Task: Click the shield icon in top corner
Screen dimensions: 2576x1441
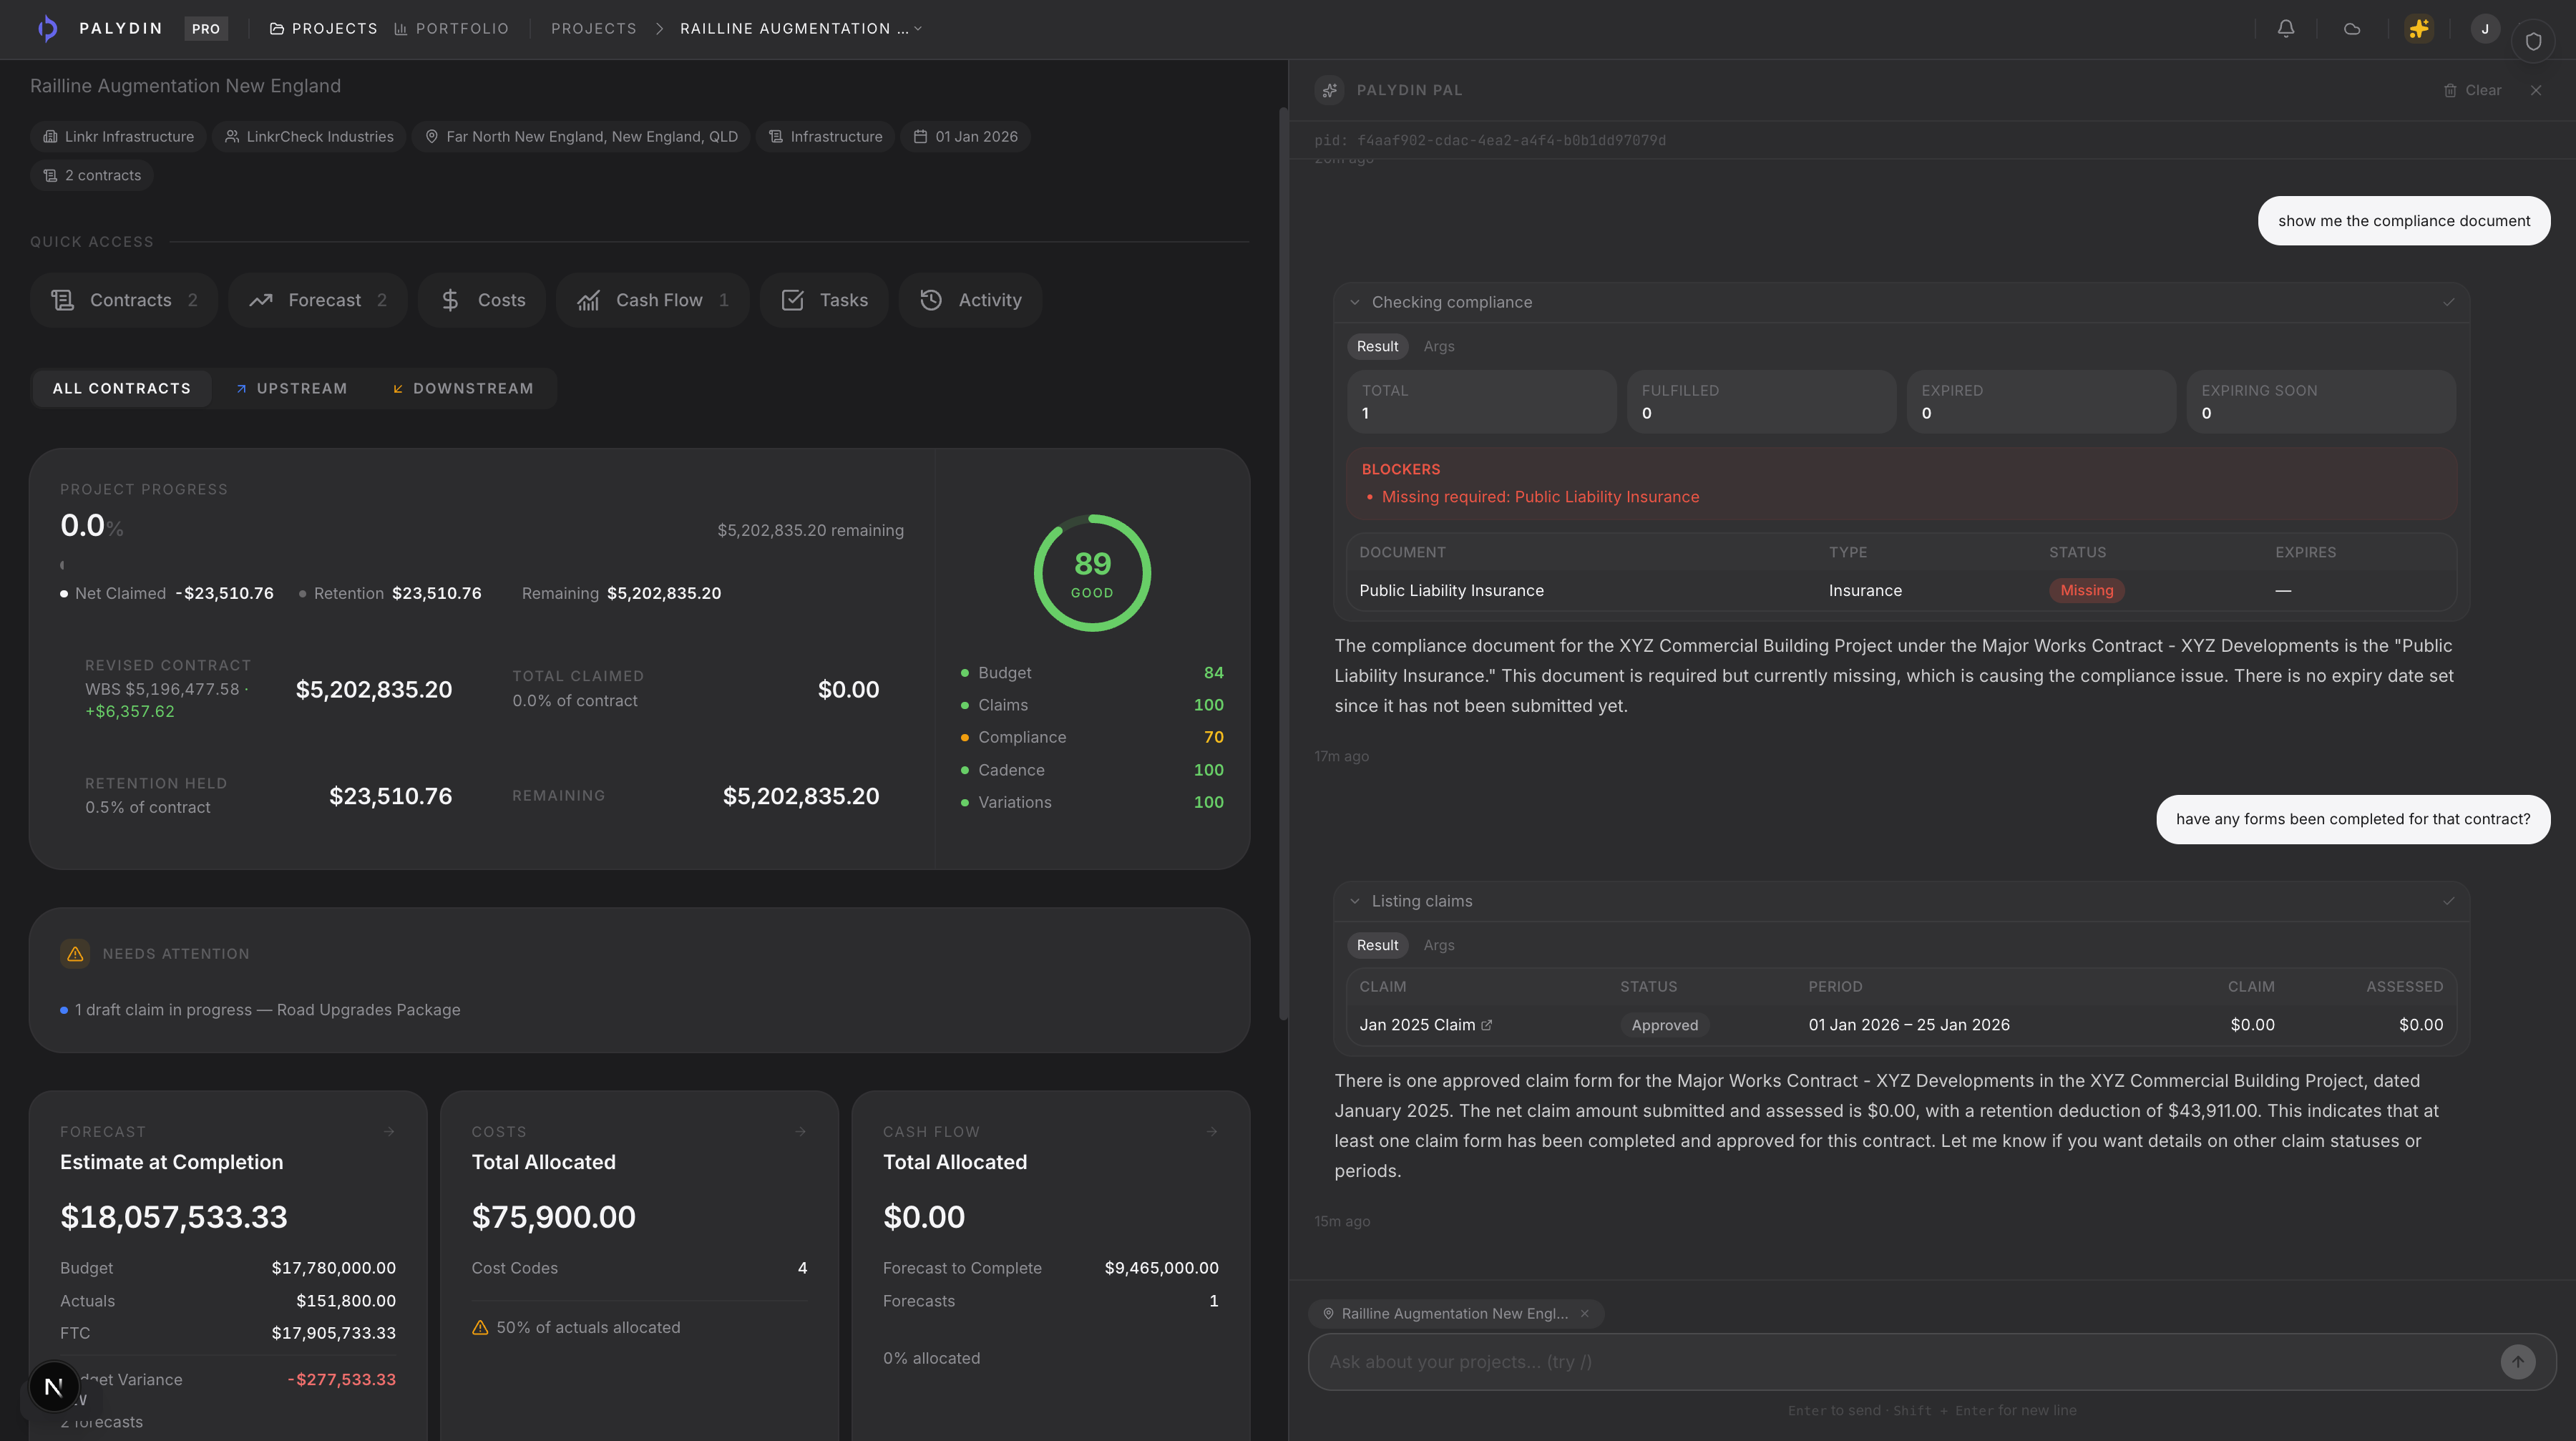Action: click(x=2533, y=41)
